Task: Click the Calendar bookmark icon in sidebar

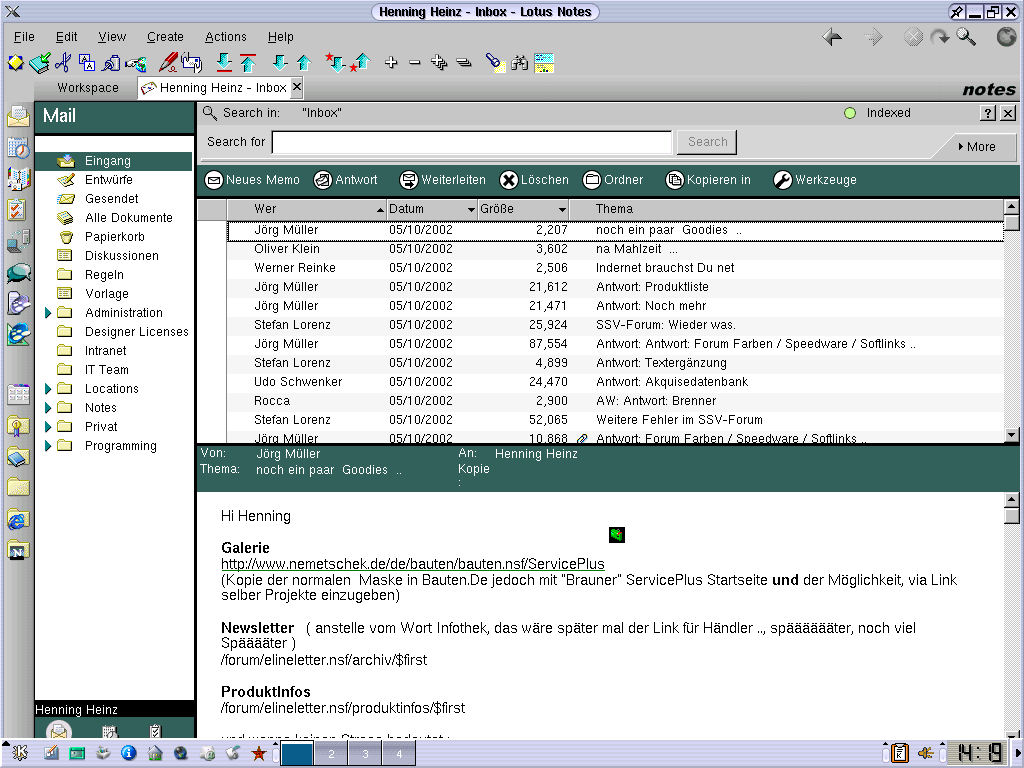Action: pos(18,148)
